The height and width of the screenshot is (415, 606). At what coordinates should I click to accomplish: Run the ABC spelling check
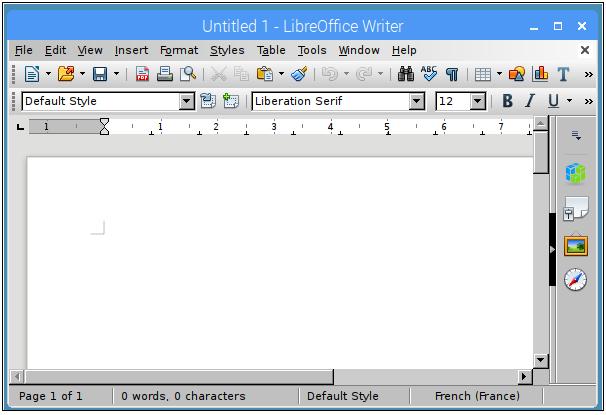[429, 73]
